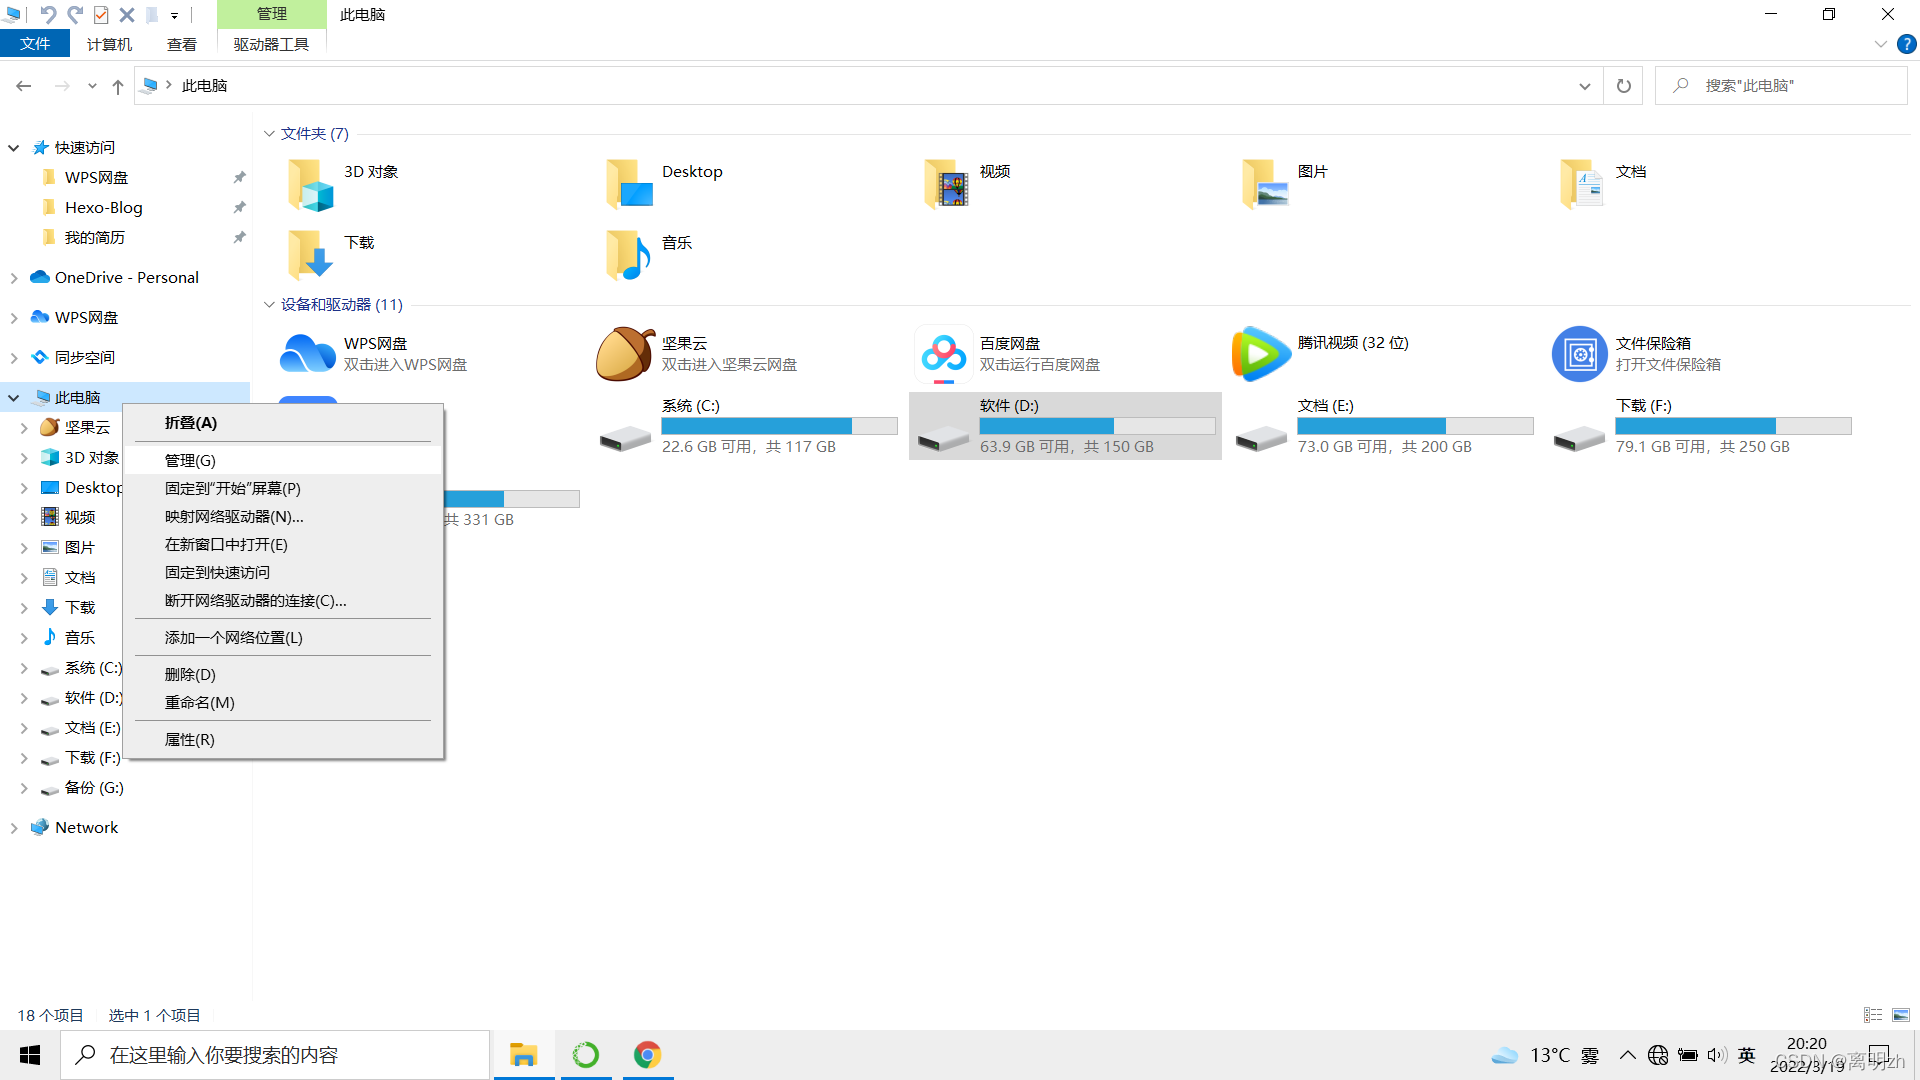Select Network in the navigation pane

(x=86, y=828)
